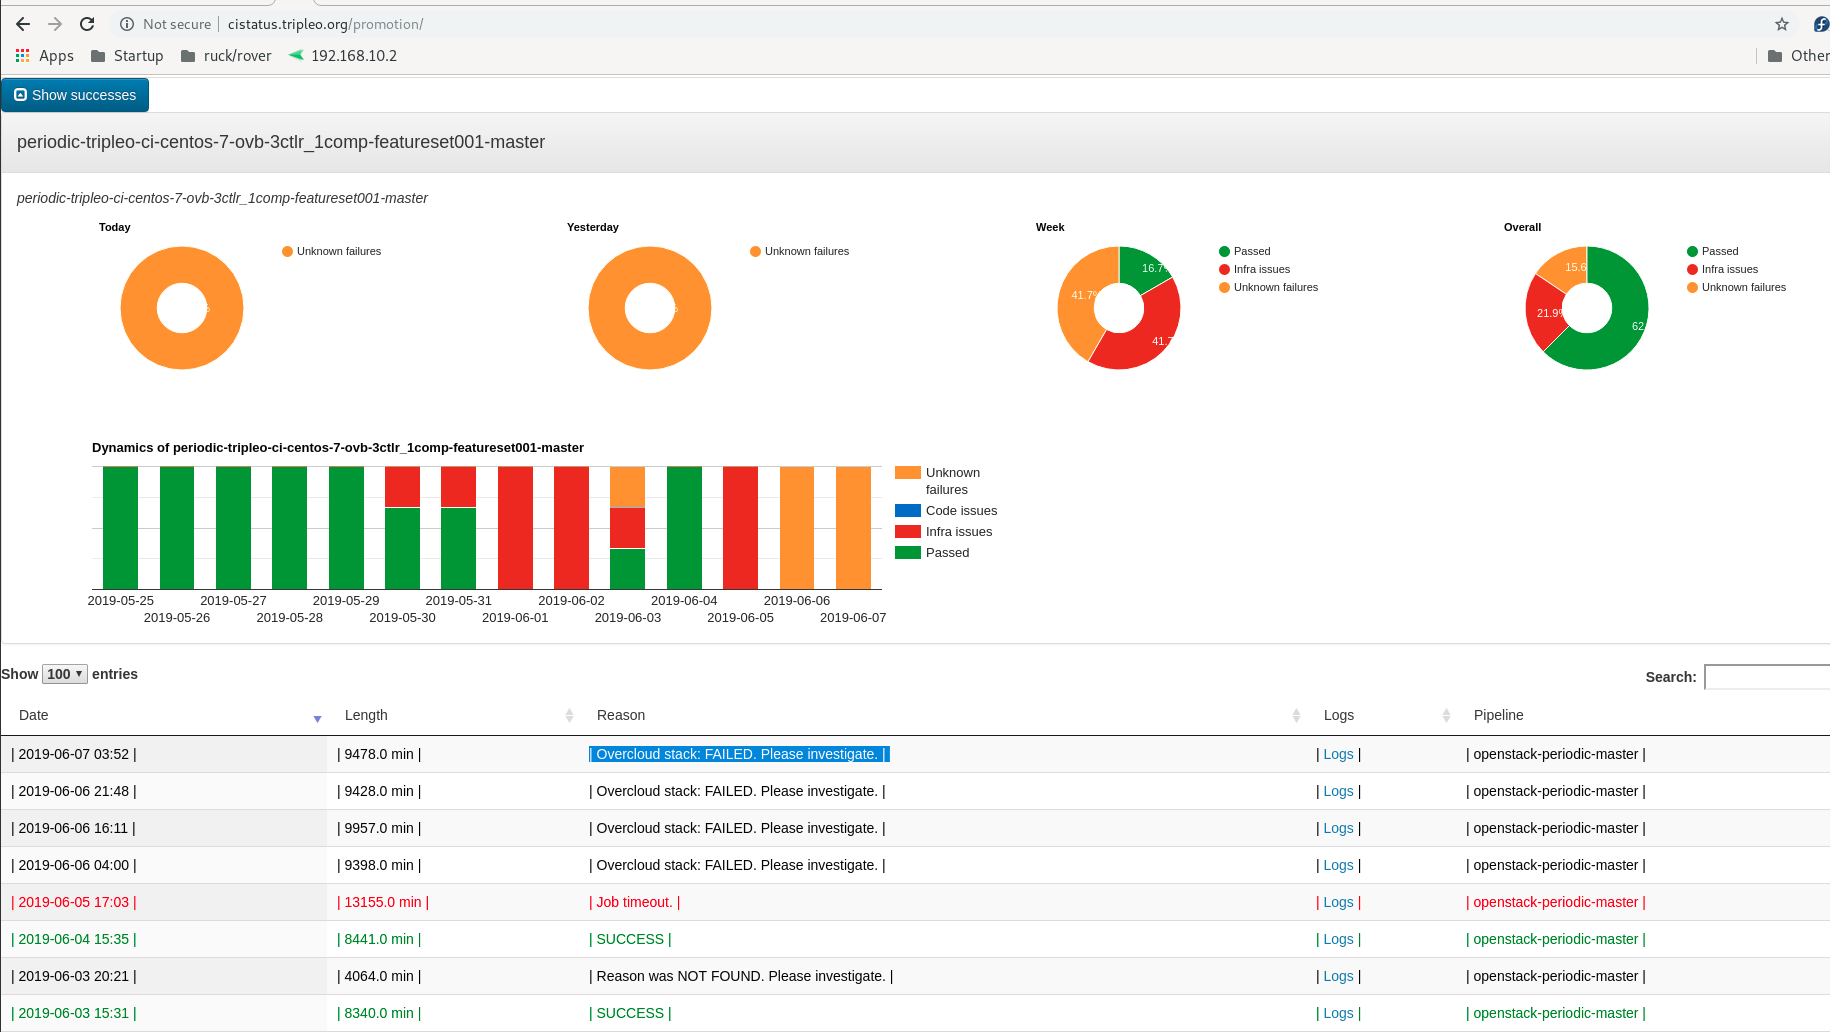Sort table by Reason column header
Screen dimensions: 1830x1032
[x=621, y=715]
